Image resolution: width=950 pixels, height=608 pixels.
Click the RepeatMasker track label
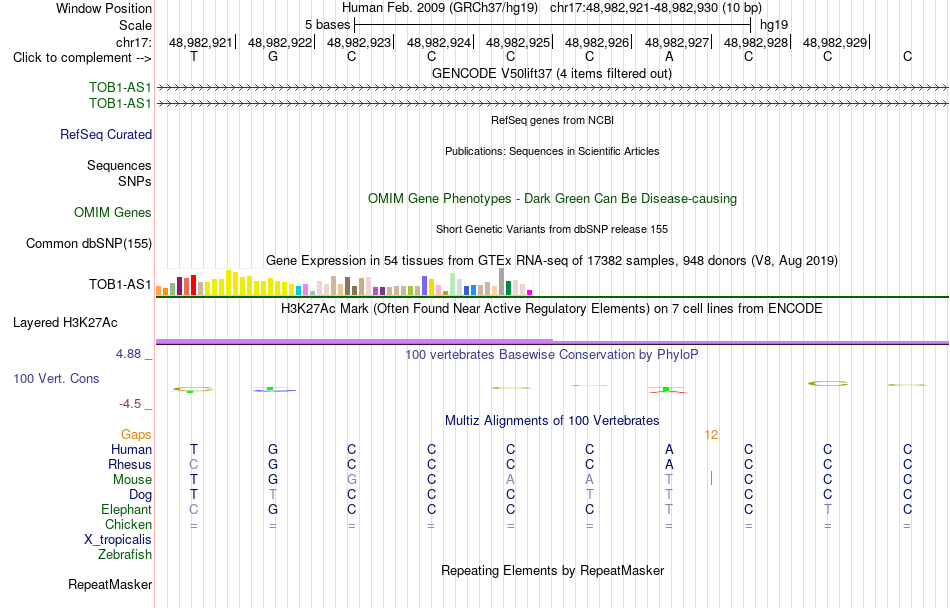pyautogui.click(x=110, y=584)
